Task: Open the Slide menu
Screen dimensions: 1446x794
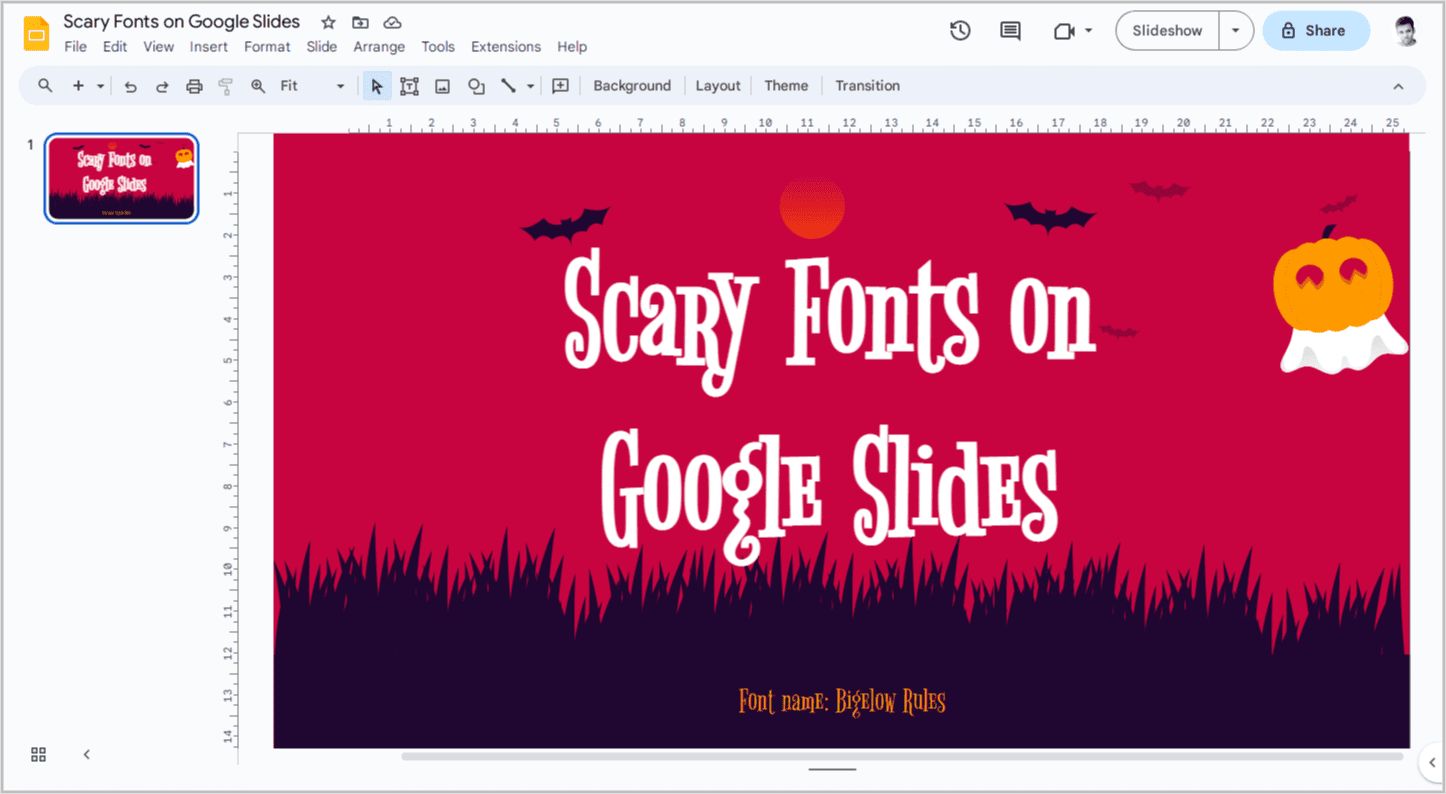Action: 322,47
